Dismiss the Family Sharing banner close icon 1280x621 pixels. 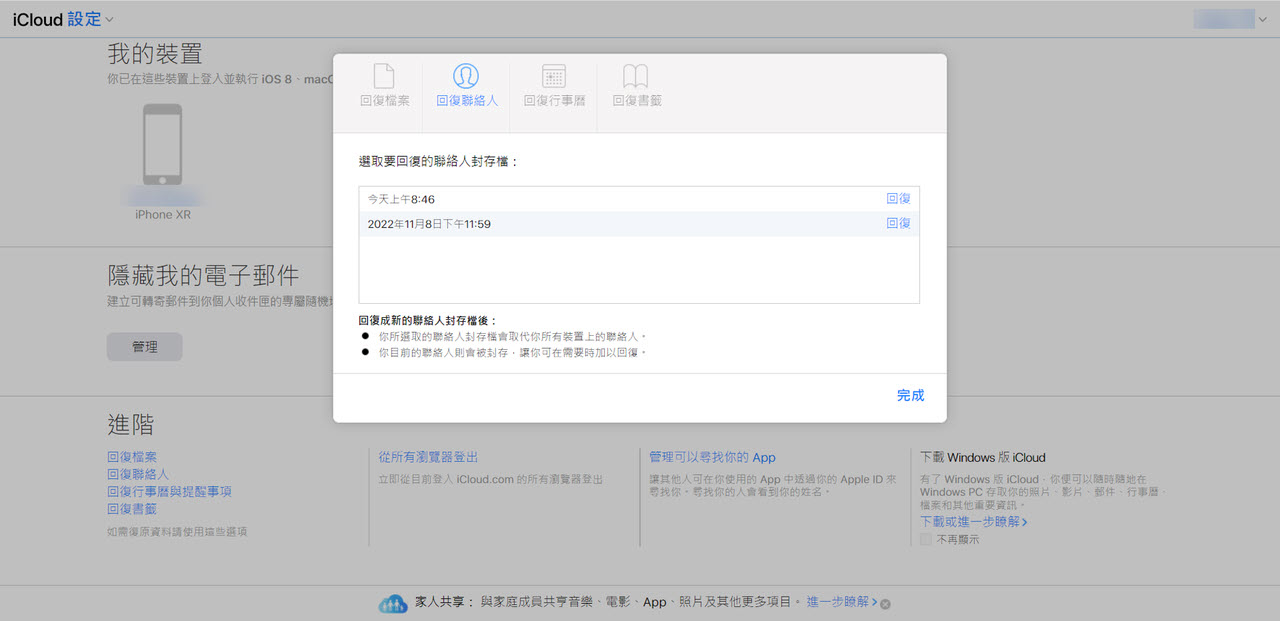coord(885,603)
